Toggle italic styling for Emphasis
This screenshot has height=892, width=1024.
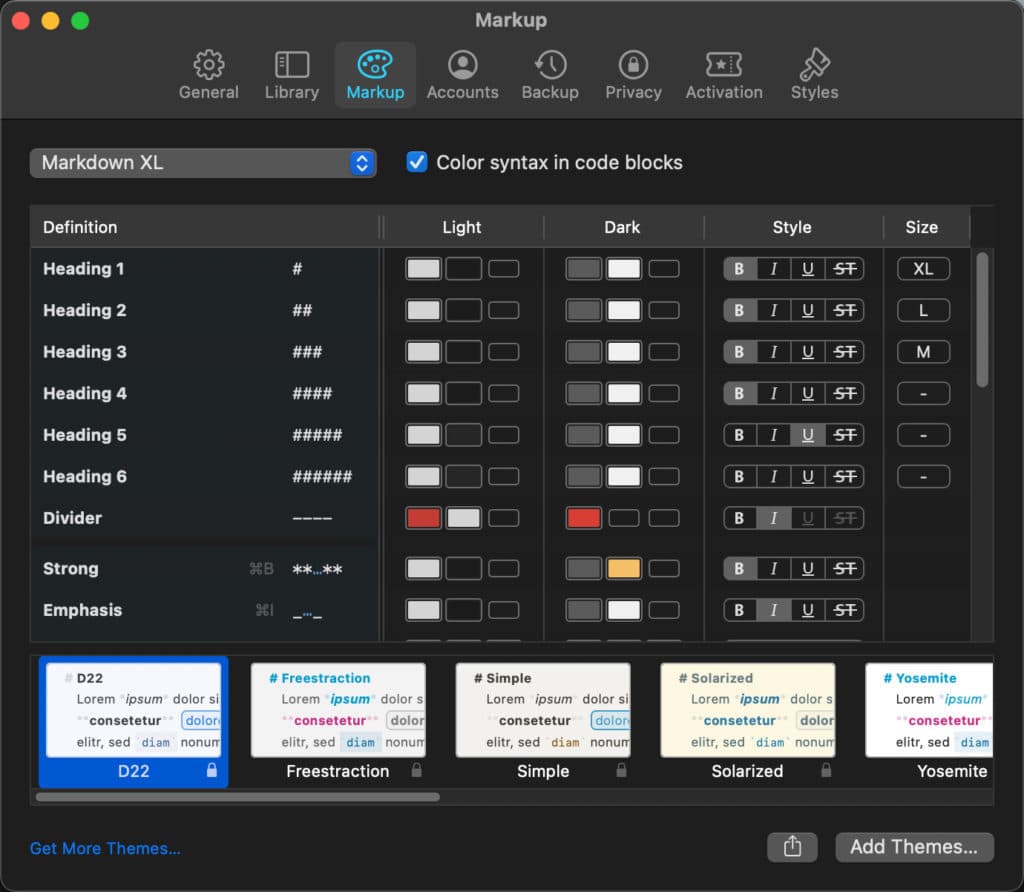(775, 610)
